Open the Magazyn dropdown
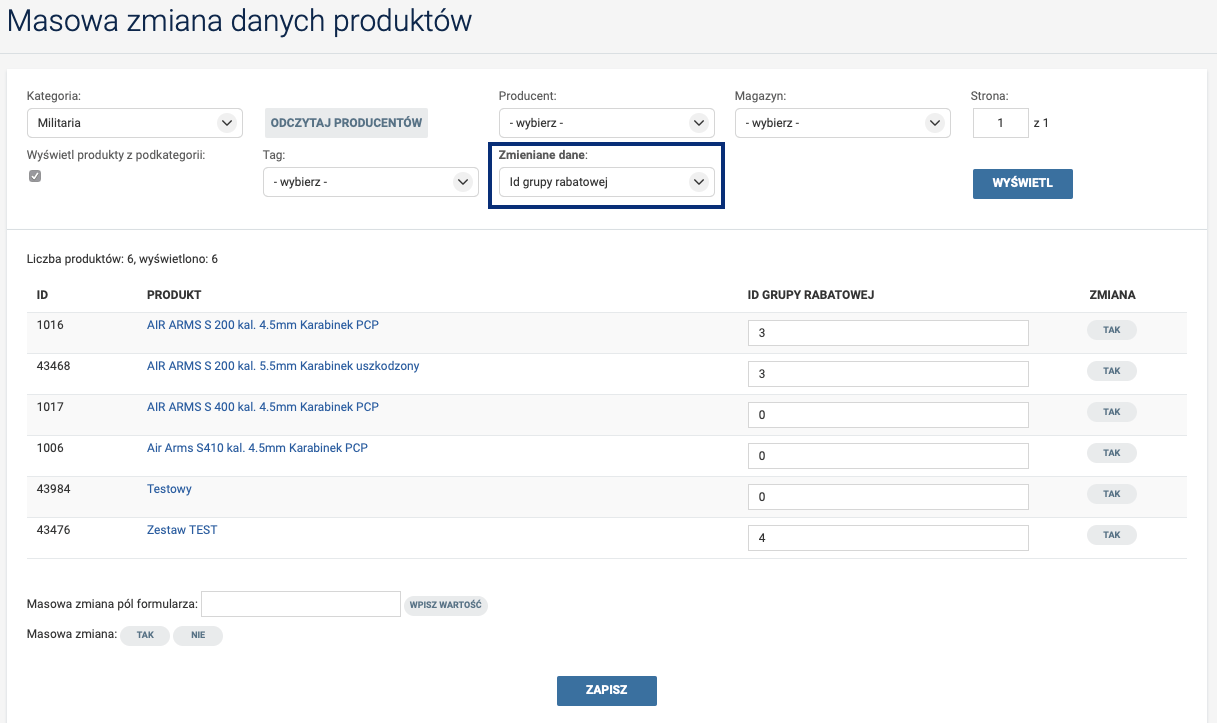The width and height of the screenshot is (1217, 723). click(842, 123)
